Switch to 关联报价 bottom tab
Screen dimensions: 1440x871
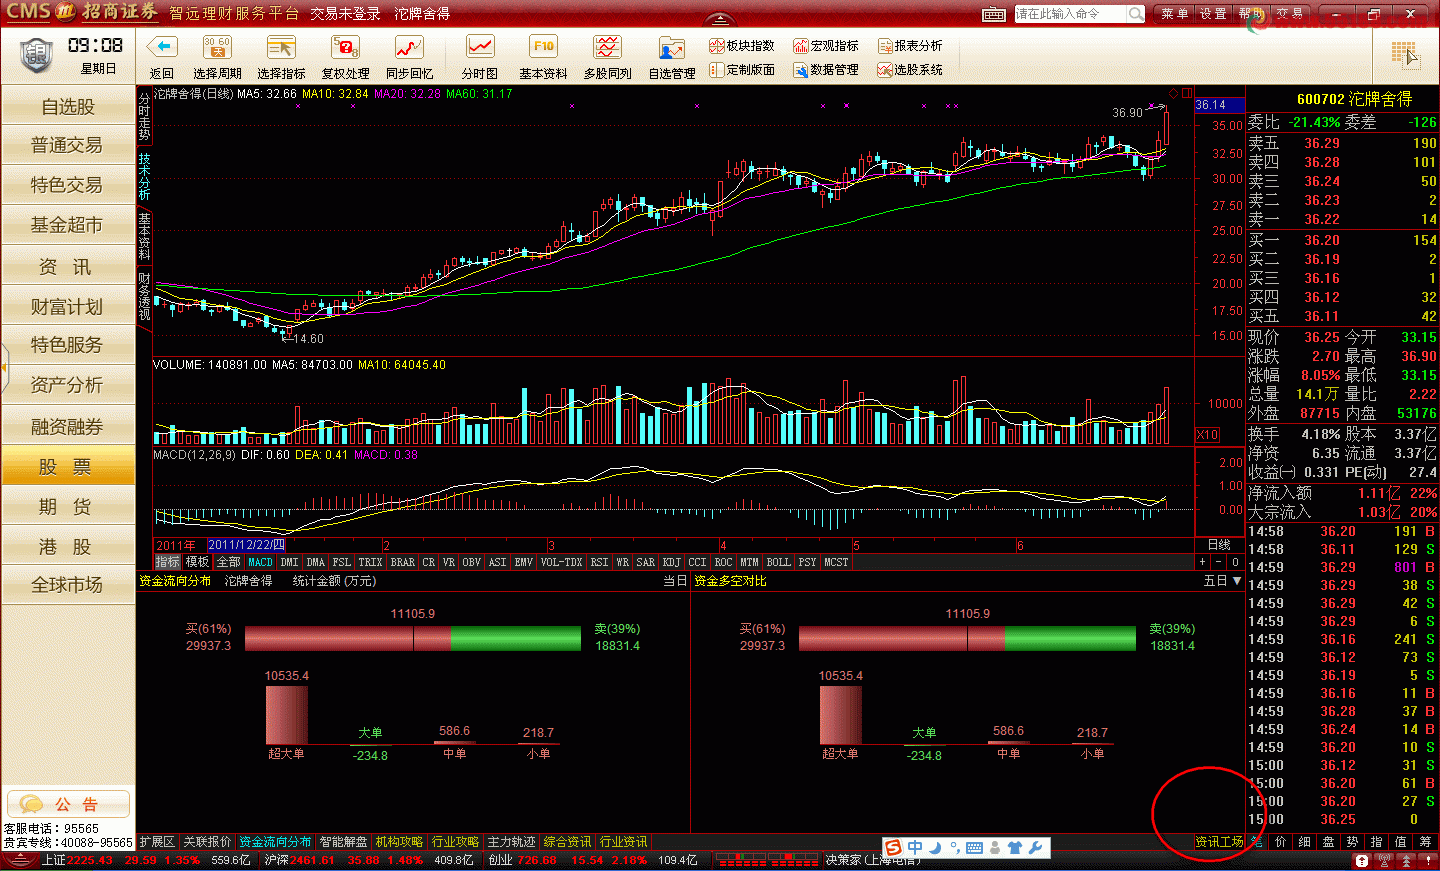tap(207, 842)
